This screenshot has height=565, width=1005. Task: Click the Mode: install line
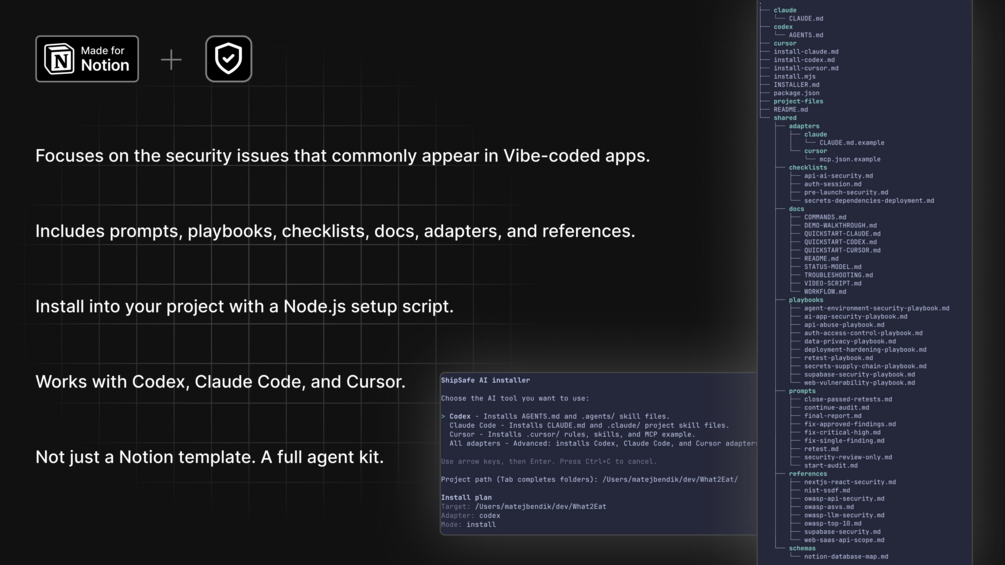pyautogui.click(x=468, y=524)
